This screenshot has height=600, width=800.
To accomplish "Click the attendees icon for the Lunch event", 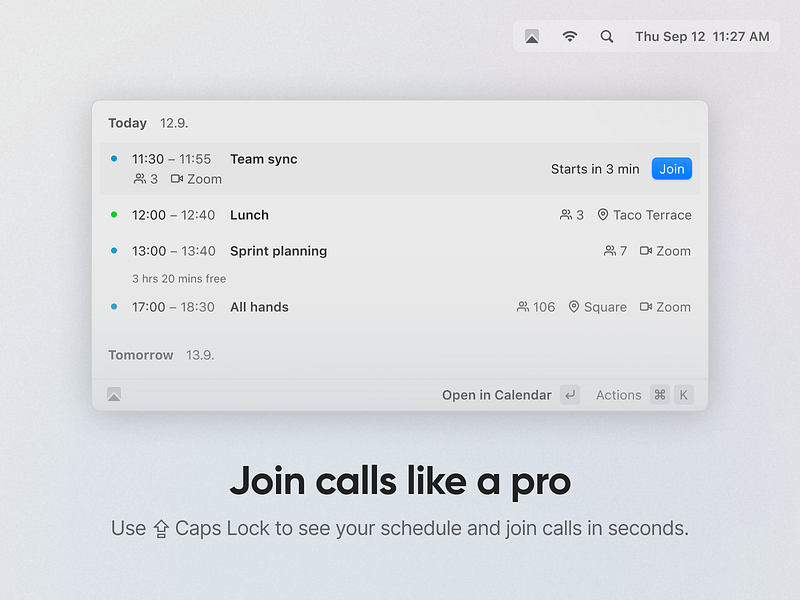I will tap(565, 215).
